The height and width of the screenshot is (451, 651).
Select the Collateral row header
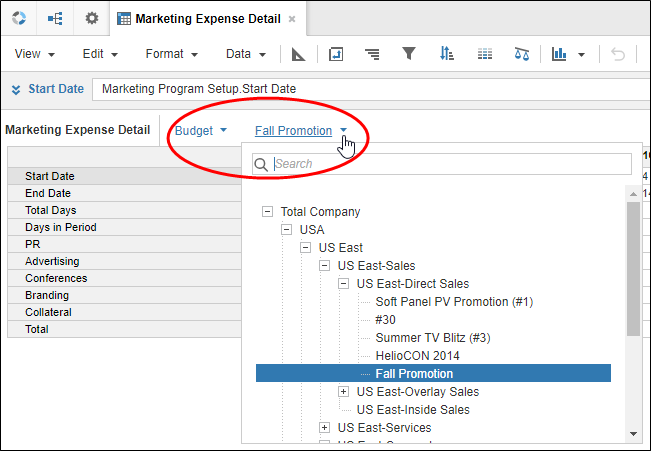point(125,312)
